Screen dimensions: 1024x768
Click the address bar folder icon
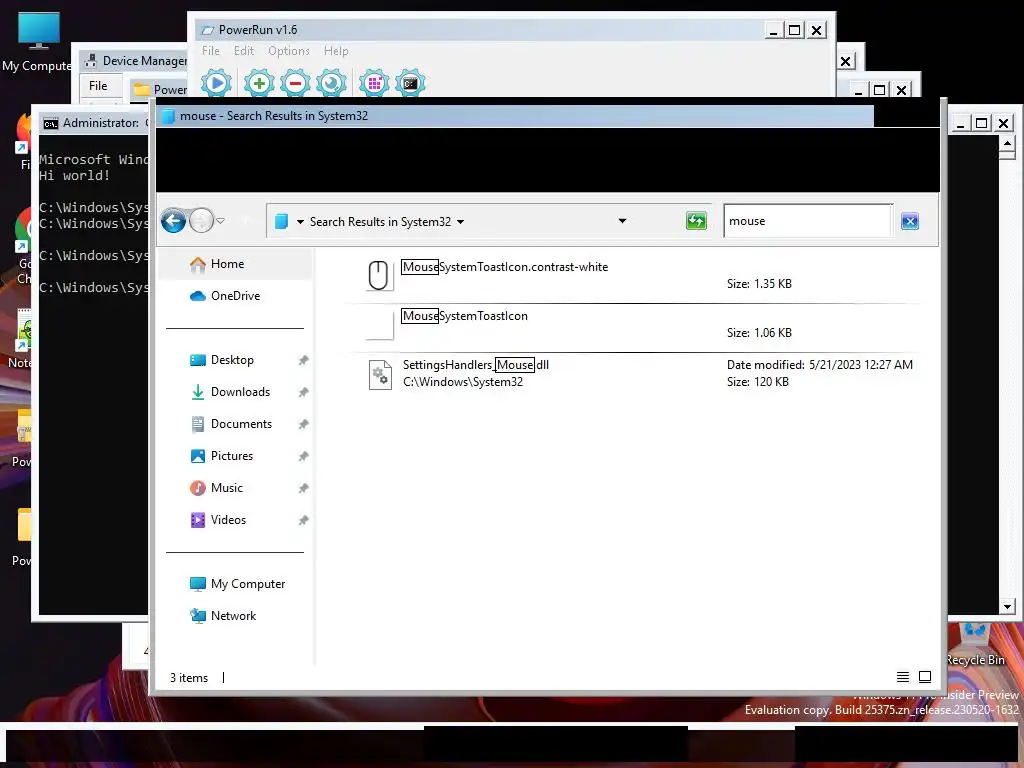point(281,221)
